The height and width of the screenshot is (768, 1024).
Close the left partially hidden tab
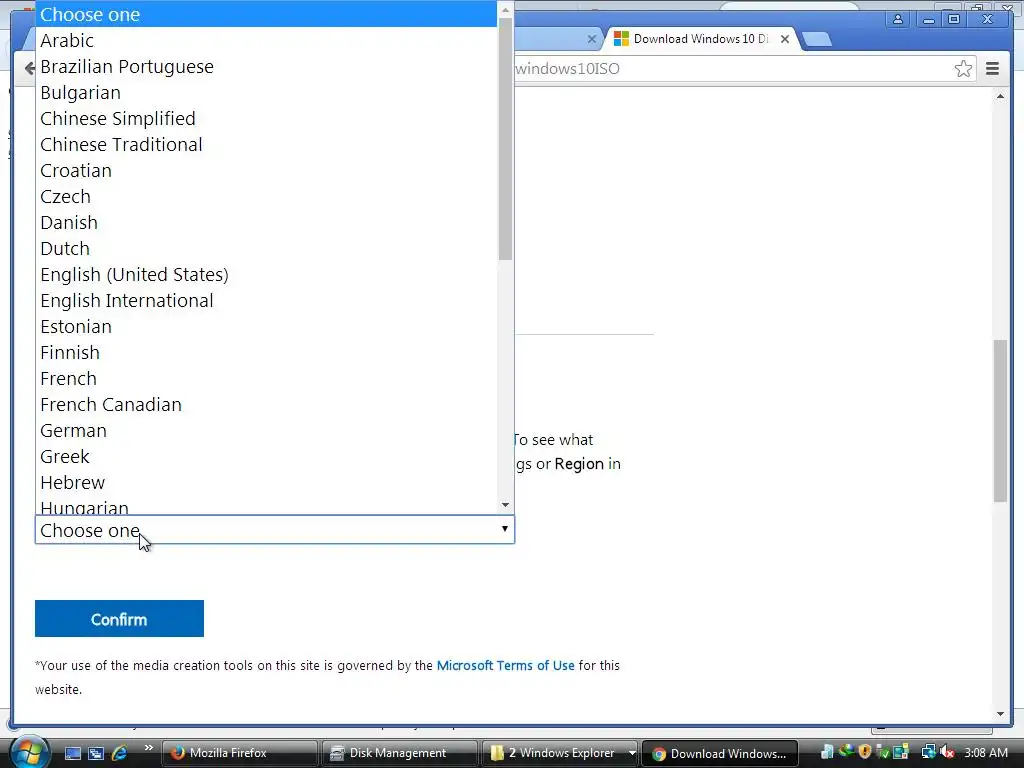[591, 39]
